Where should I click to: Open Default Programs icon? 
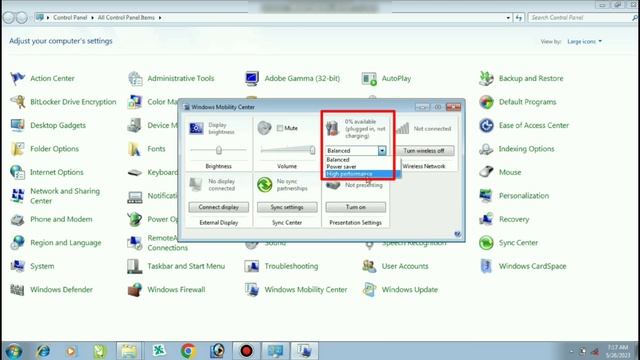coord(486,102)
